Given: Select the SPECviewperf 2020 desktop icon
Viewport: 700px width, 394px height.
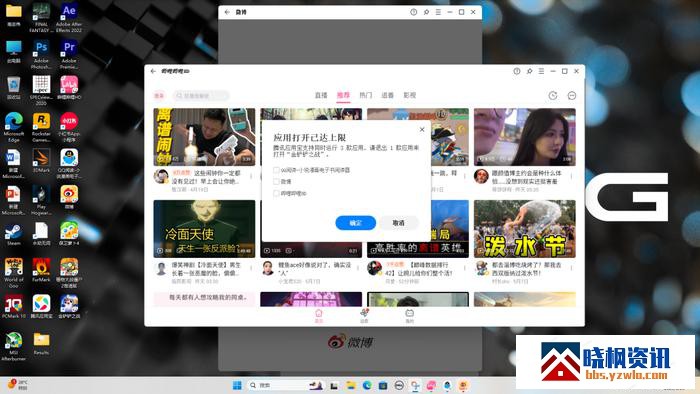Looking at the screenshot, I should click(41, 91).
